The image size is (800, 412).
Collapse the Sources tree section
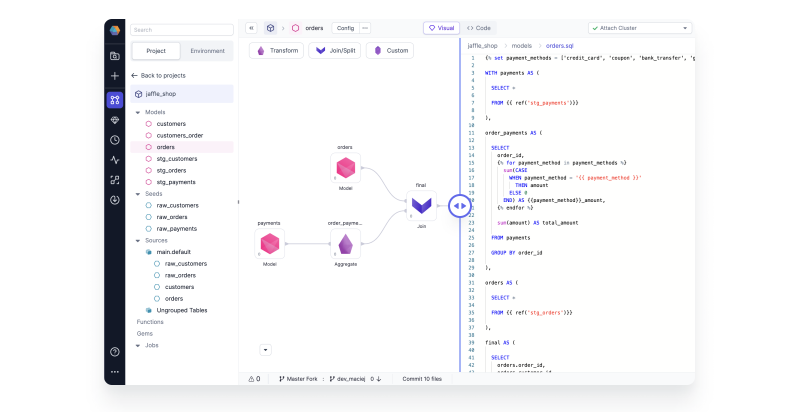point(137,240)
